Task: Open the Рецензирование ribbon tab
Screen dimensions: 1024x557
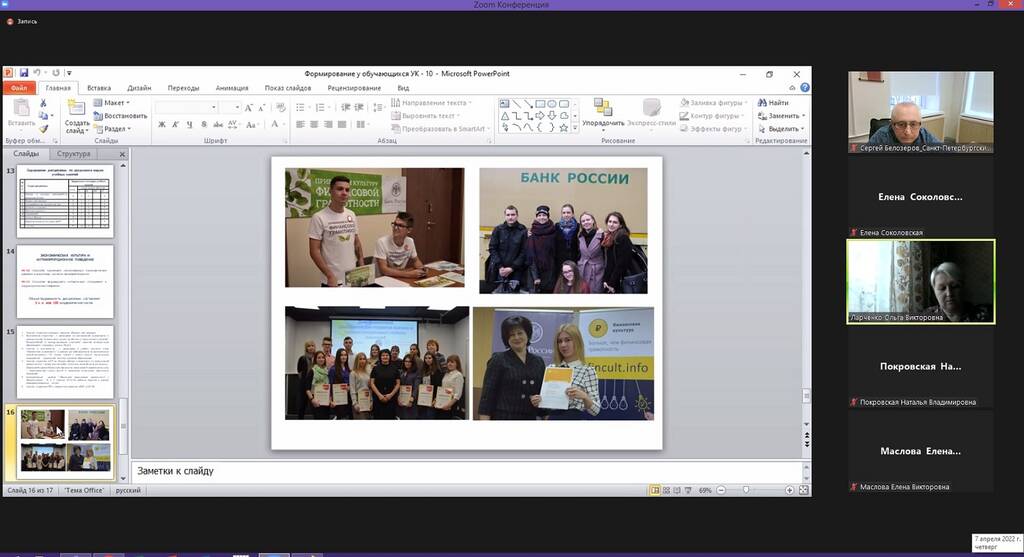Action: point(354,88)
